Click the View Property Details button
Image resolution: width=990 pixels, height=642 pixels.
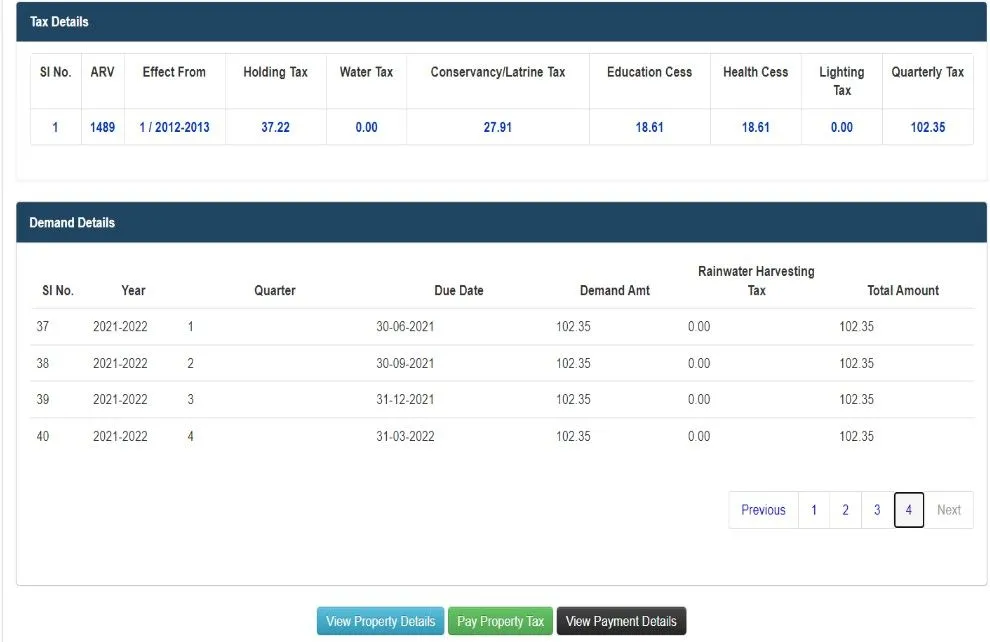tap(380, 621)
